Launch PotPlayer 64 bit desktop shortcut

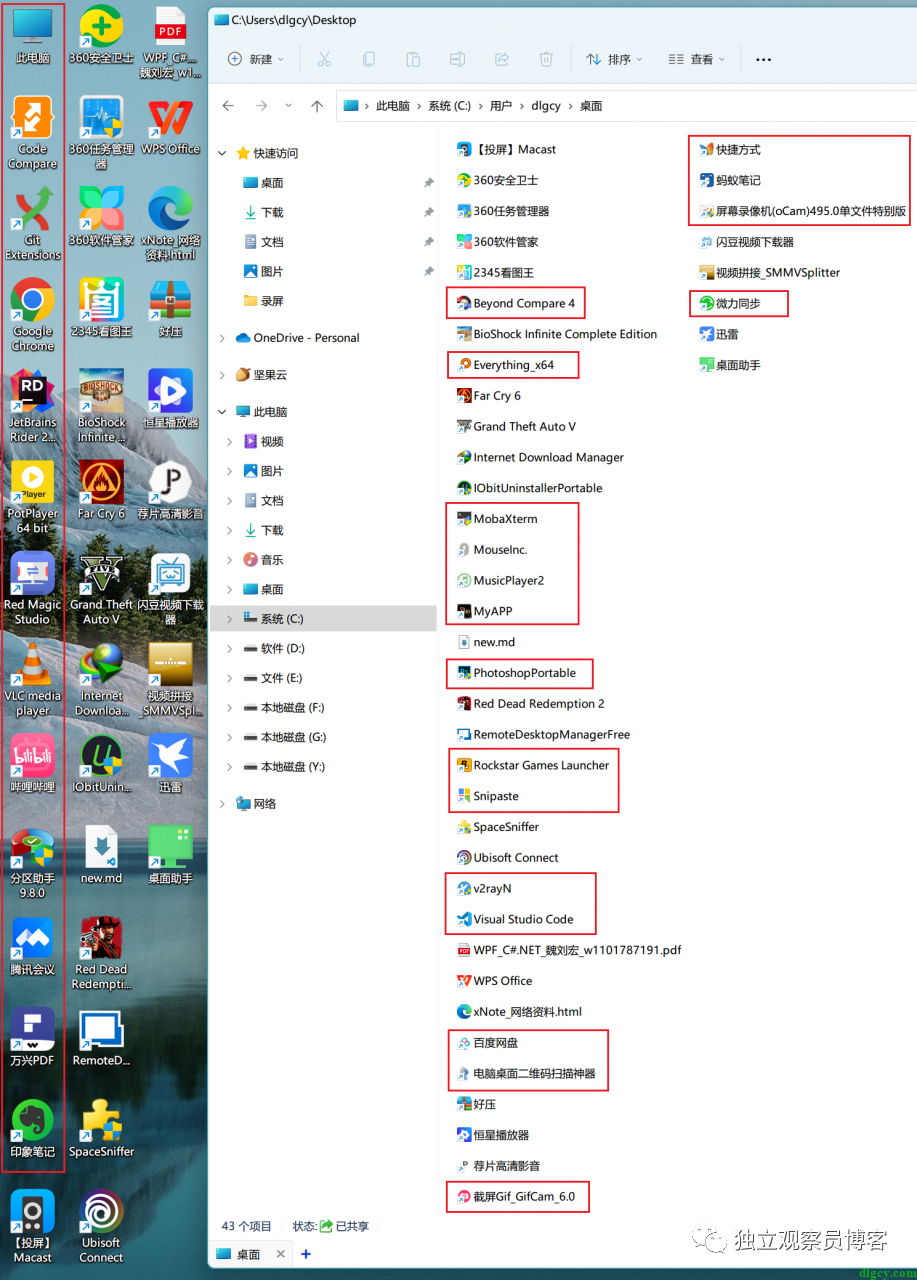32,497
